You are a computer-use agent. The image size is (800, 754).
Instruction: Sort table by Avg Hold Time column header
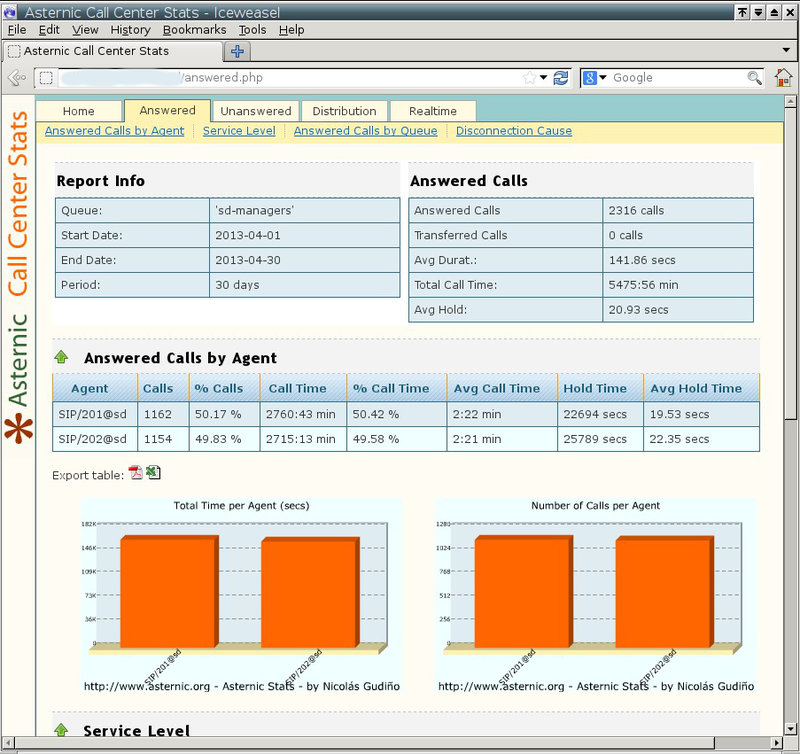tap(696, 388)
